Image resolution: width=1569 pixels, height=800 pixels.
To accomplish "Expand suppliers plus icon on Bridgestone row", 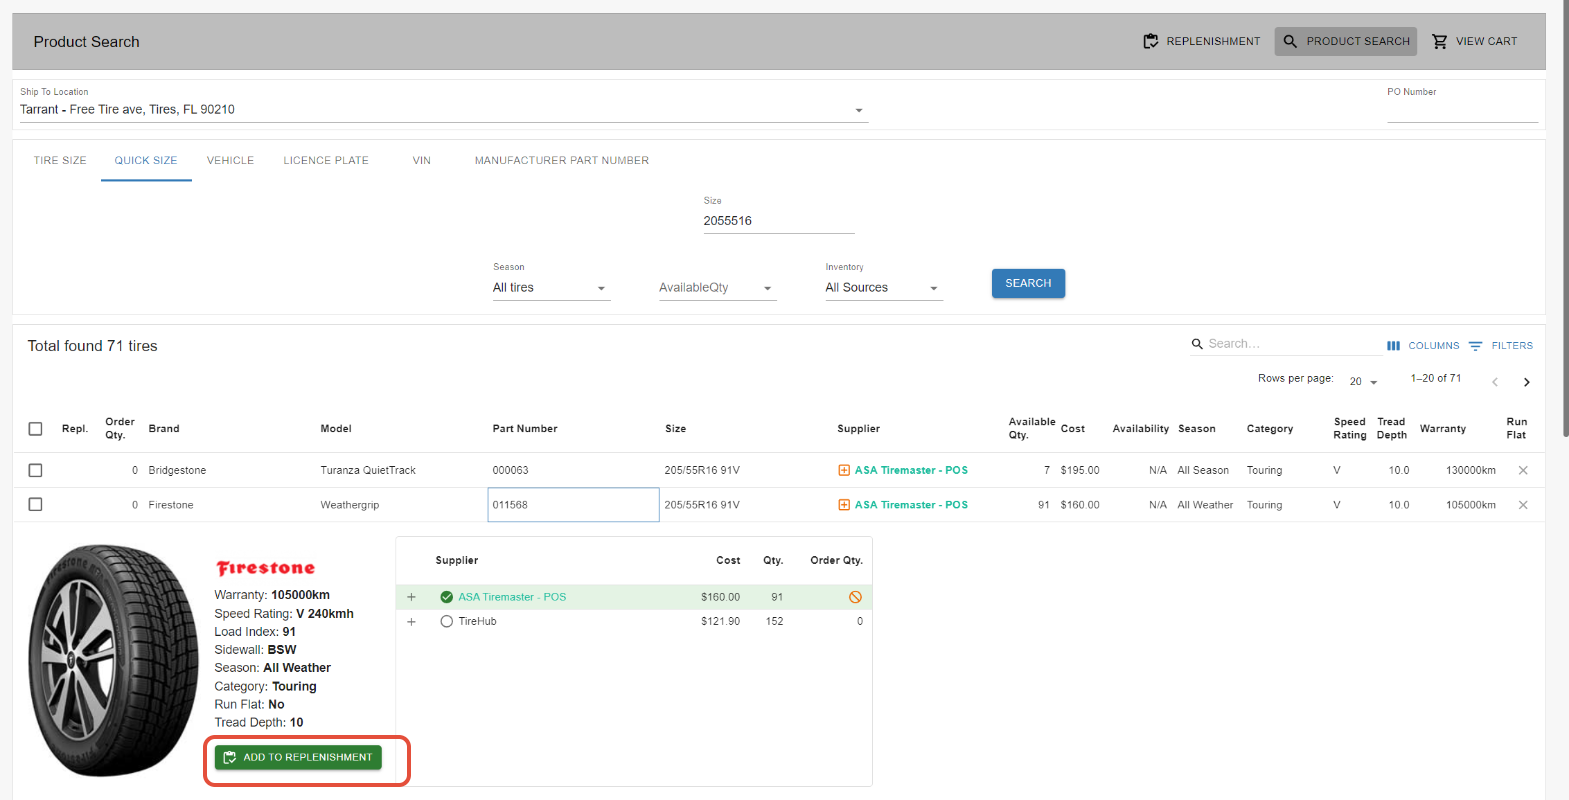I will pos(844,470).
